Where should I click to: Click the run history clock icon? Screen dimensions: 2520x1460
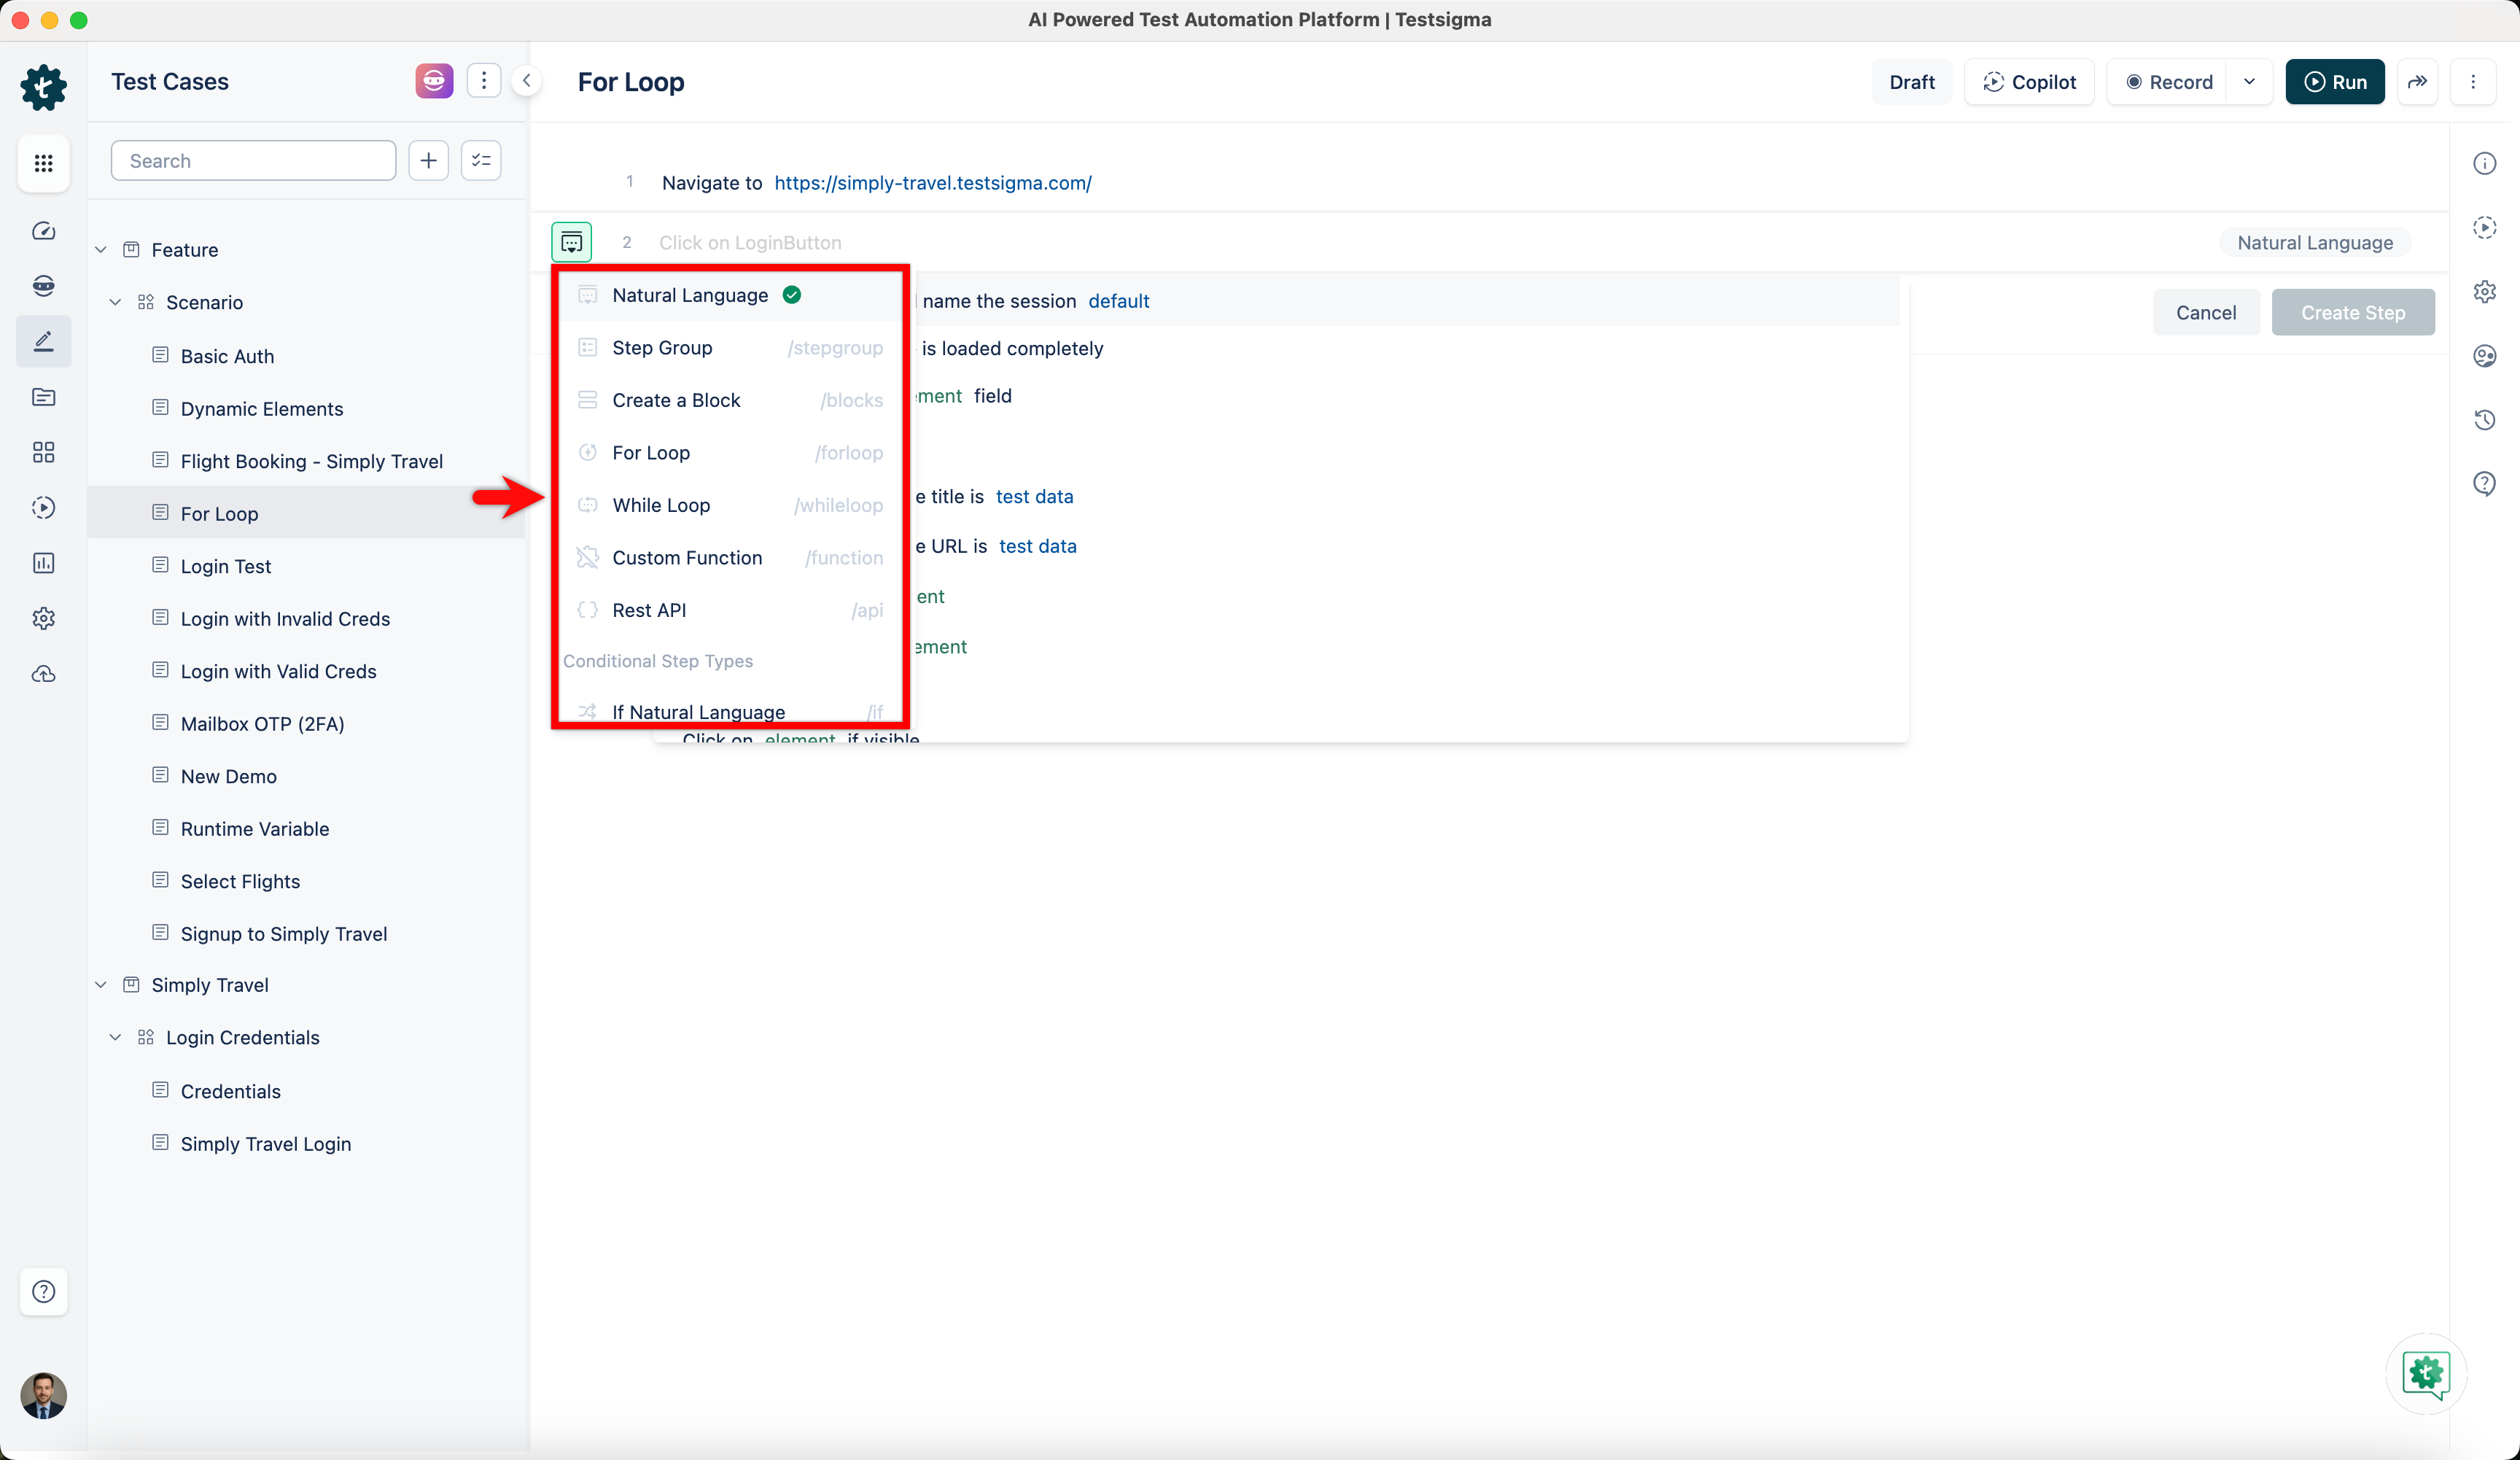(x=2484, y=420)
